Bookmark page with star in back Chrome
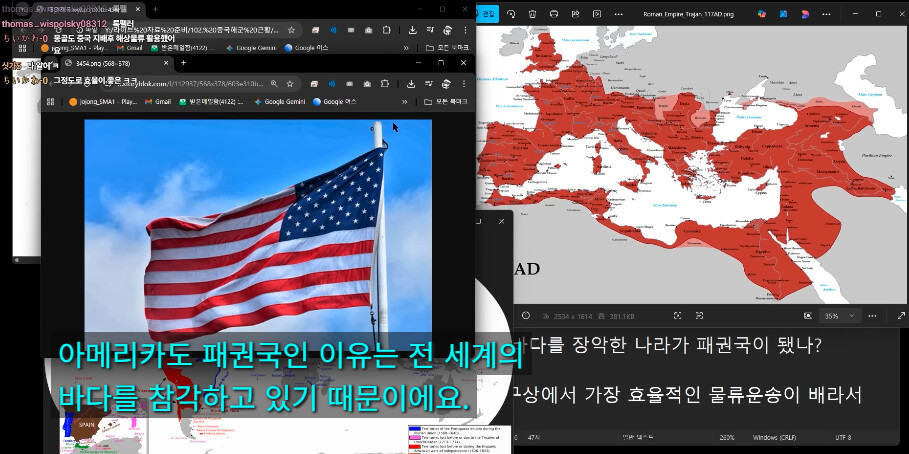This screenshot has height=454, width=909. 292,30
